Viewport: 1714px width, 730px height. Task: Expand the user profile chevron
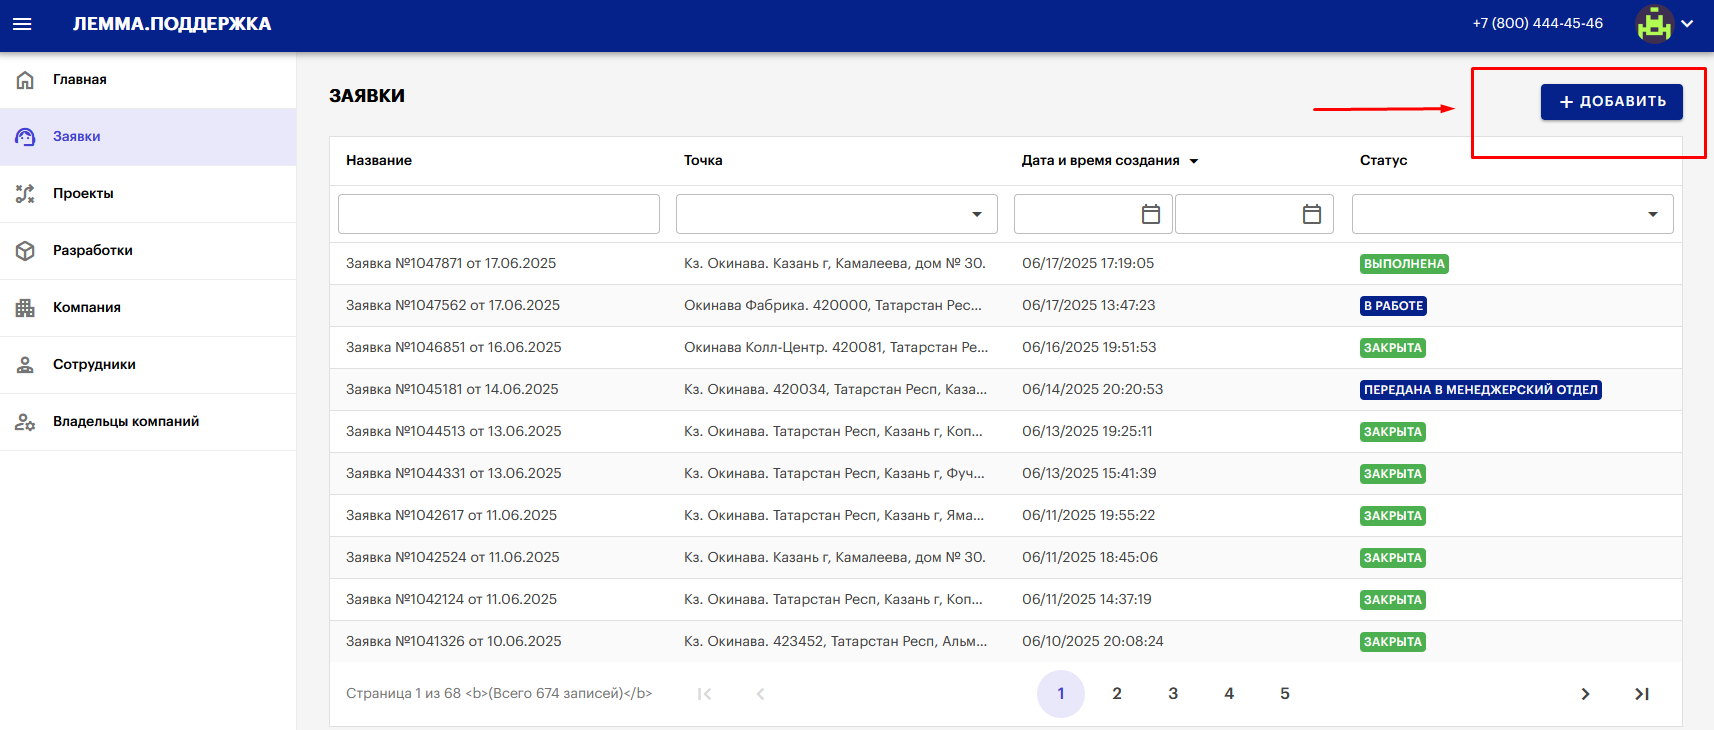click(1687, 24)
